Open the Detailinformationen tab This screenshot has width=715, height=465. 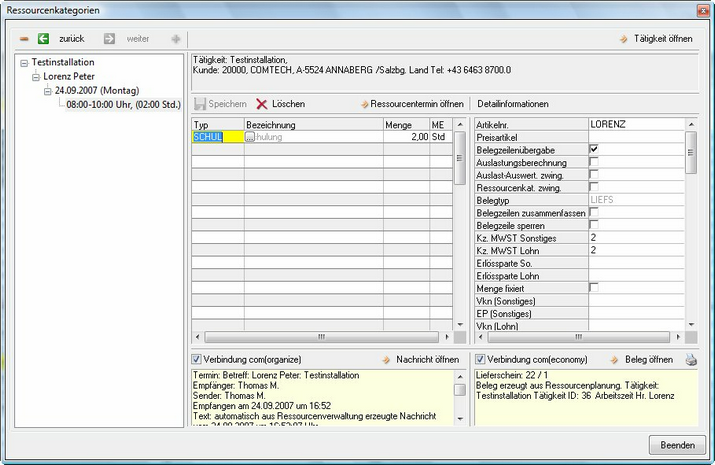coord(512,104)
